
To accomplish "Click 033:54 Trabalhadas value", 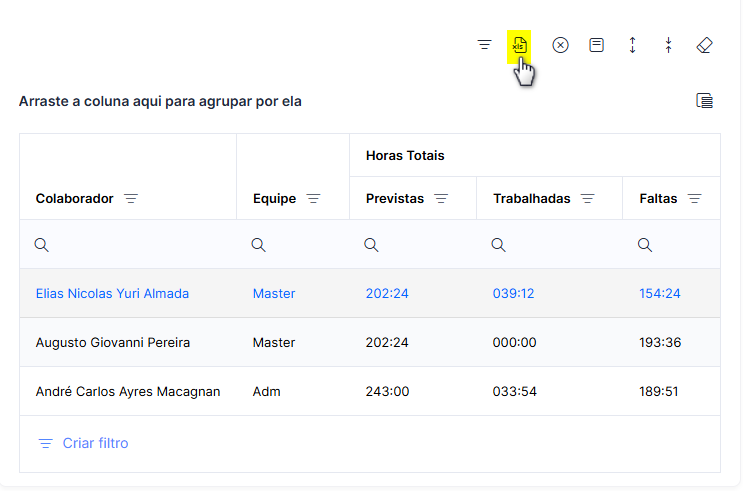I will click(515, 391).
